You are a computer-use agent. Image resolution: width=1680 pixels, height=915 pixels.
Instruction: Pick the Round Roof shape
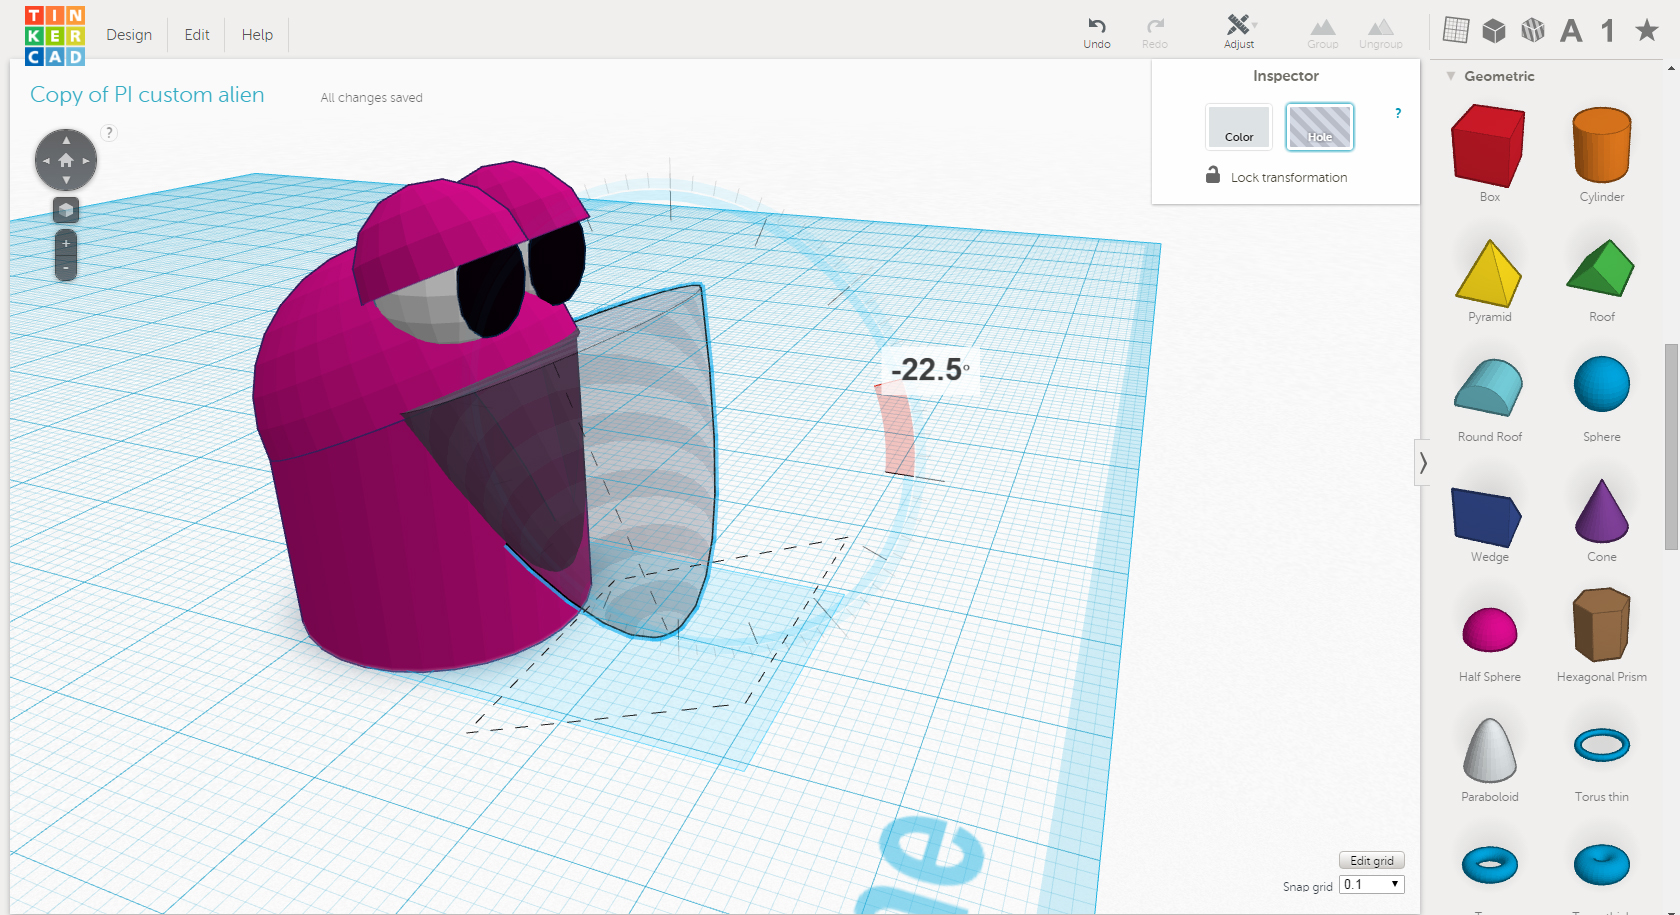tap(1489, 388)
